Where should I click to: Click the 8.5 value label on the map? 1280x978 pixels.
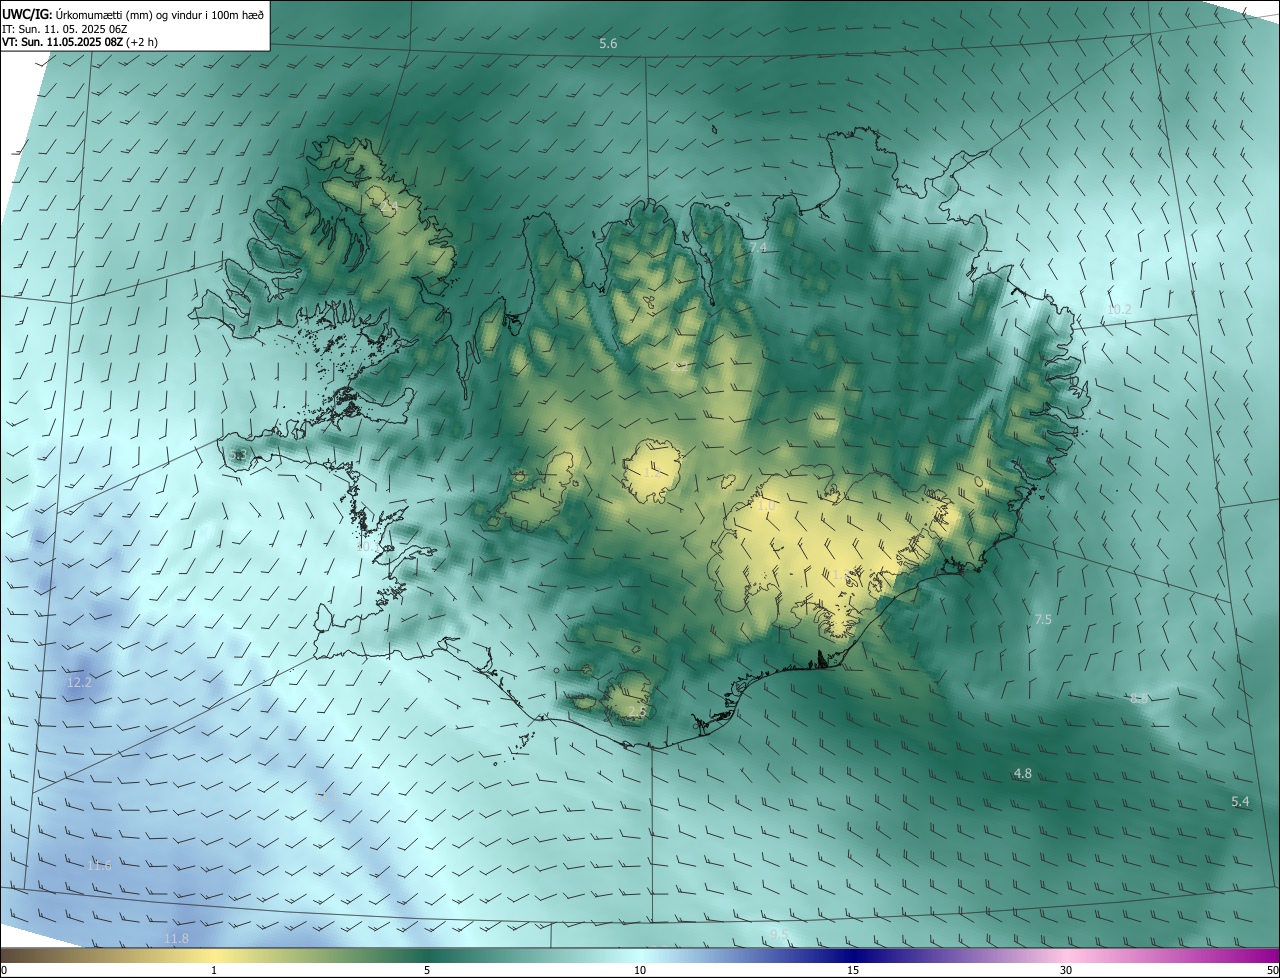(x=1139, y=698)
